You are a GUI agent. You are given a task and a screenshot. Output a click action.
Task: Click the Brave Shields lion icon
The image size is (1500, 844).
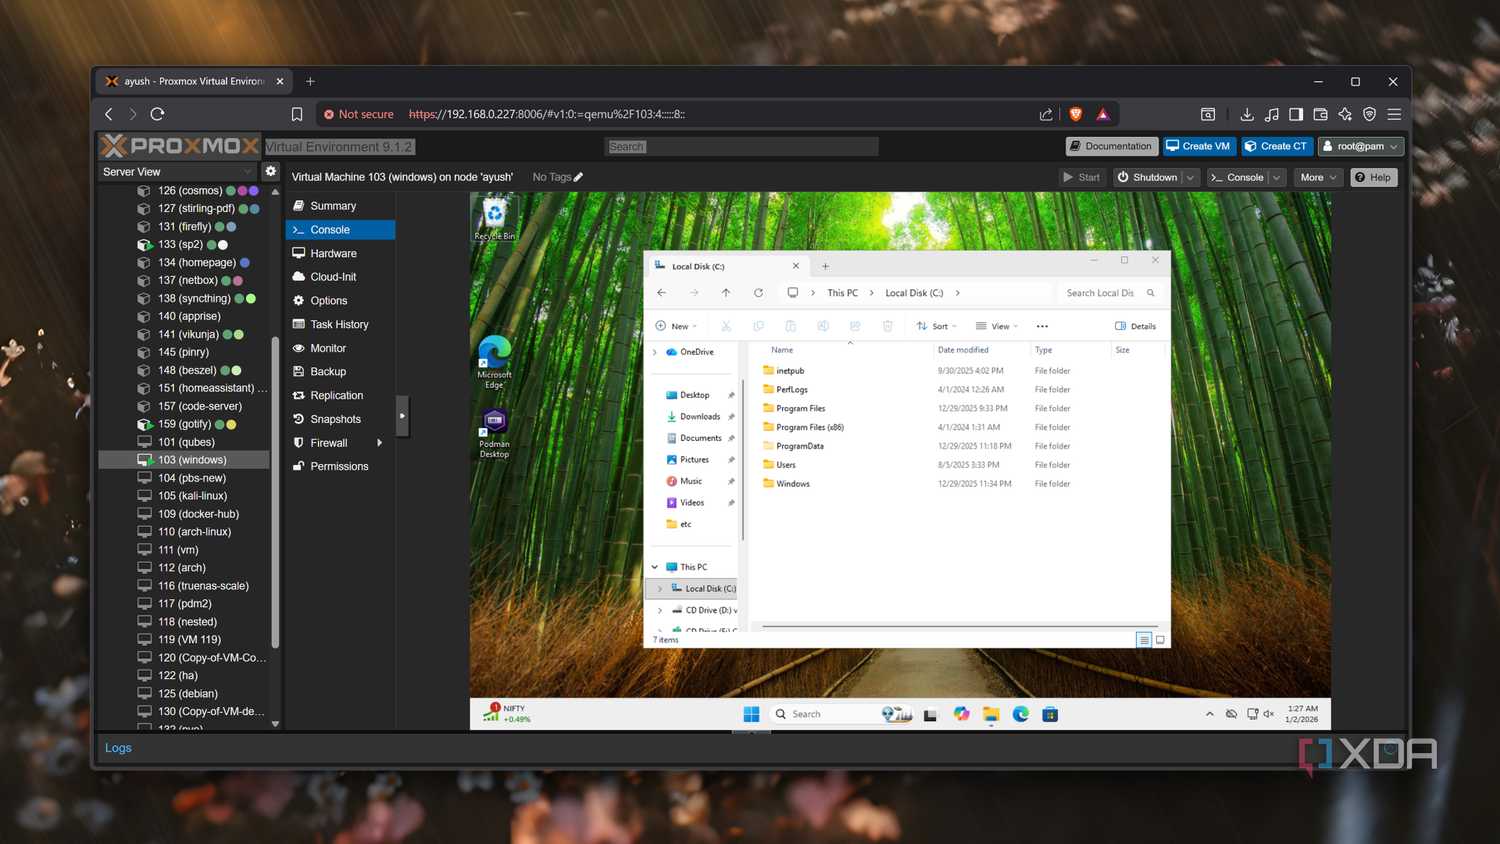(x=1076, y=114)
